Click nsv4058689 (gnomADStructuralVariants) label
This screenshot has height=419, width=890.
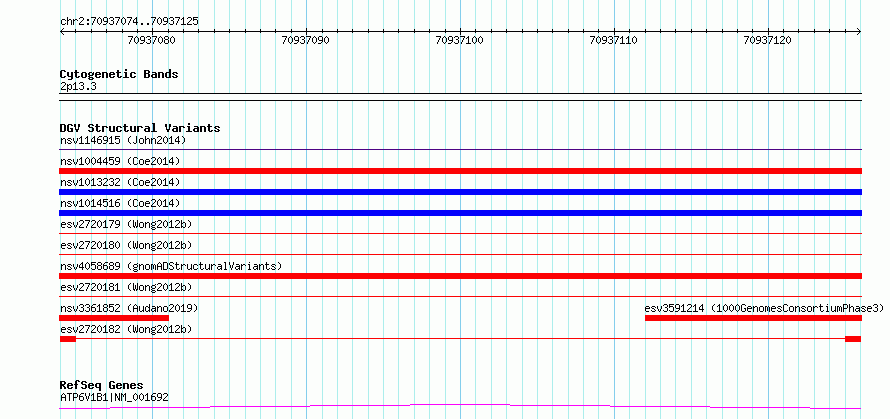(x=171, y=266)
